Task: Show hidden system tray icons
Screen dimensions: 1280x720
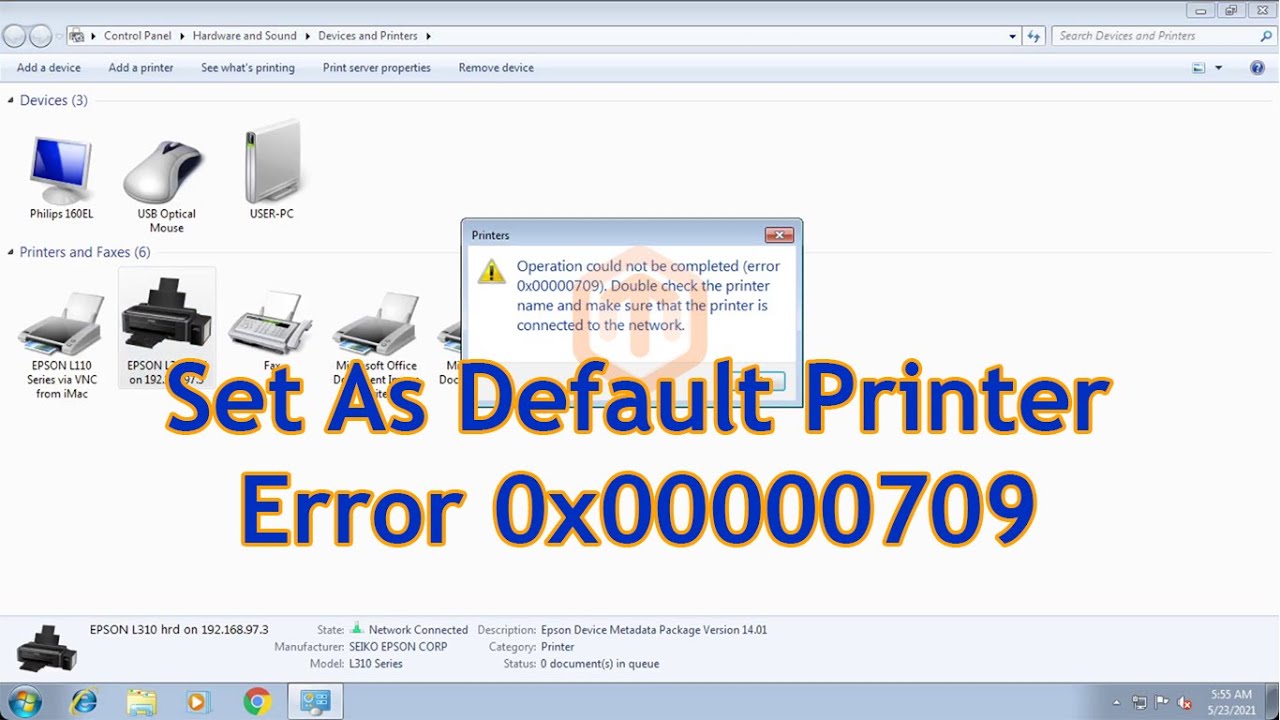Action: pos(1117,703)
